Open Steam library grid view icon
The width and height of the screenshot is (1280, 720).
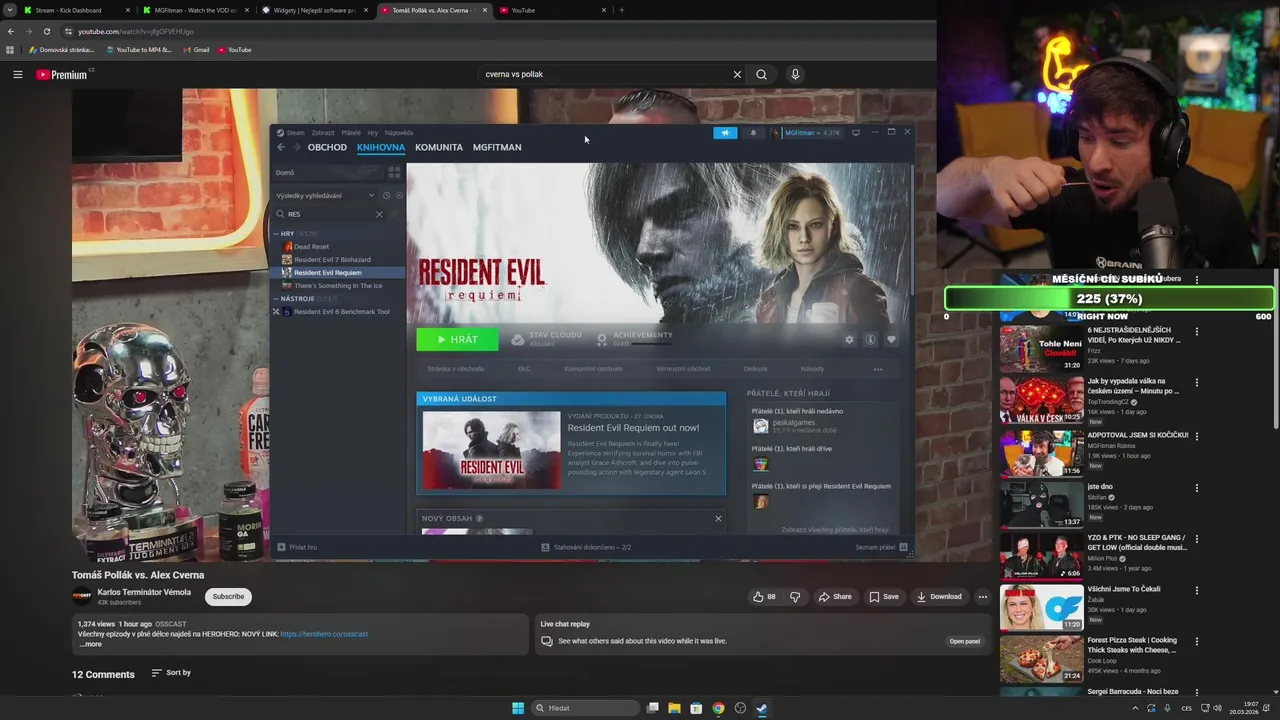pos(394,172)
